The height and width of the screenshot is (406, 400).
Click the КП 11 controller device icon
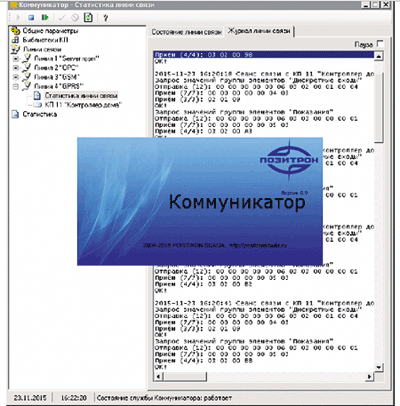point(37,105)
